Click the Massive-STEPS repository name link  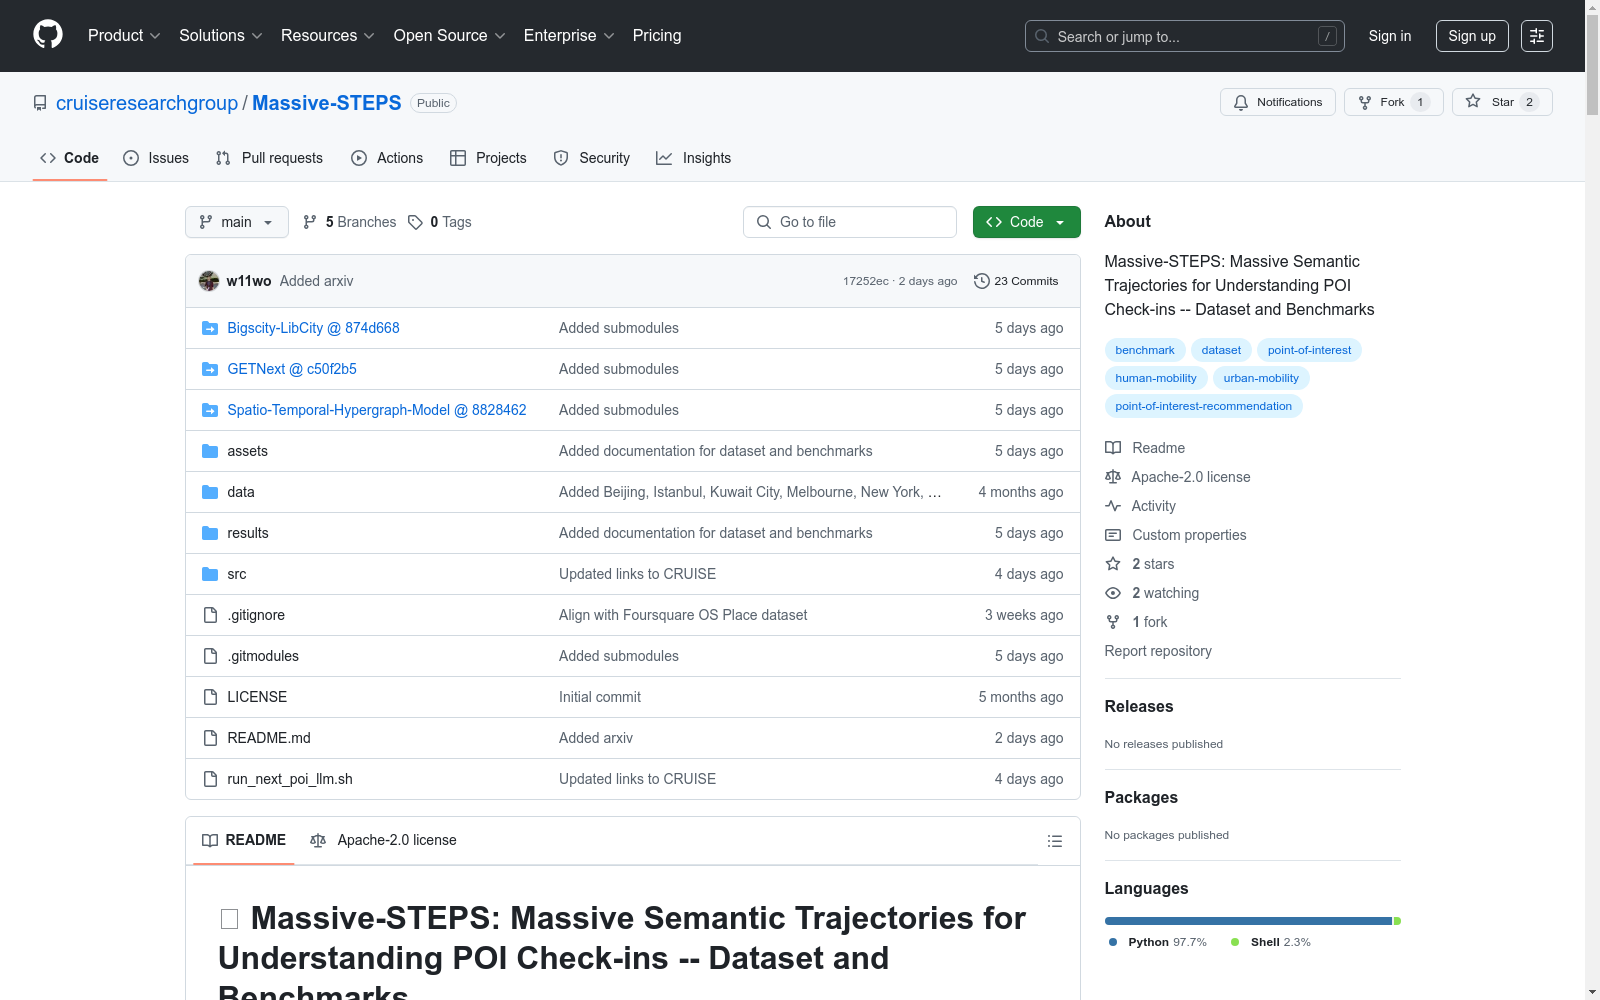(327, 103)
